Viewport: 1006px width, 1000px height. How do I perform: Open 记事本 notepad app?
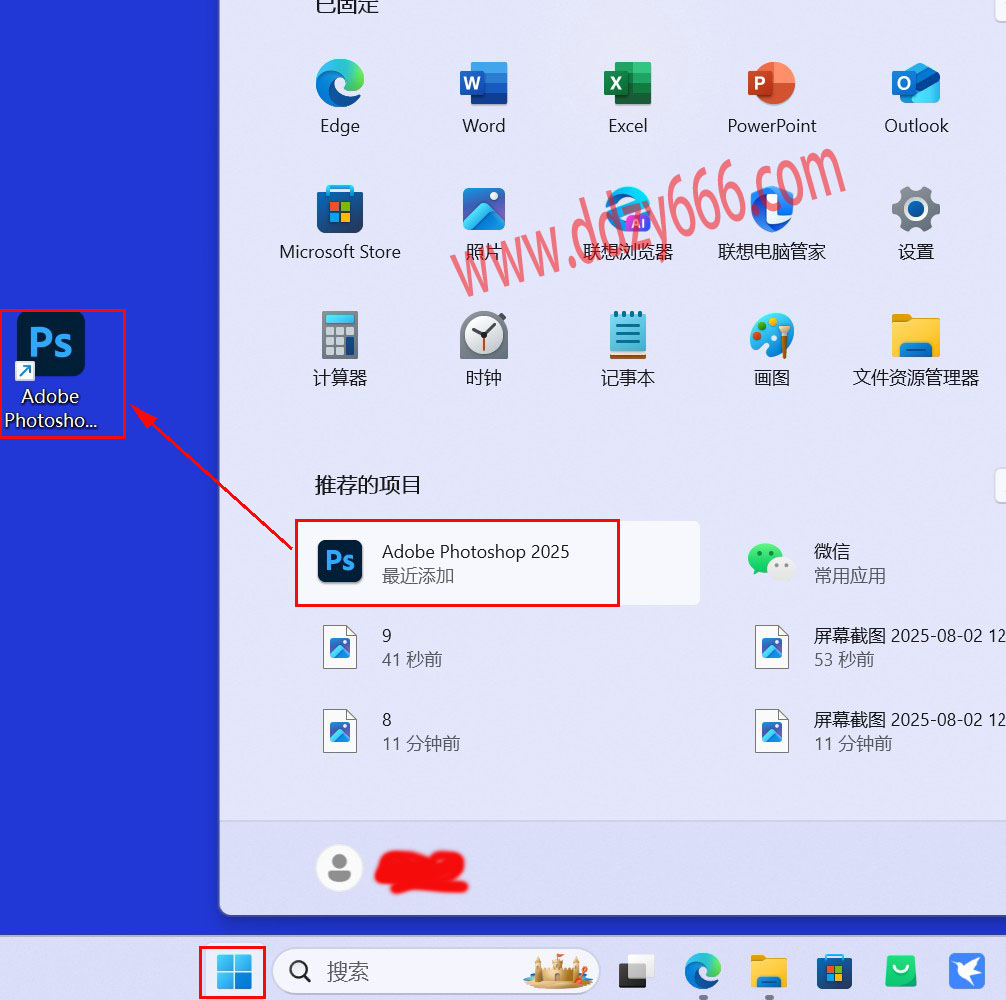(627, 349)
